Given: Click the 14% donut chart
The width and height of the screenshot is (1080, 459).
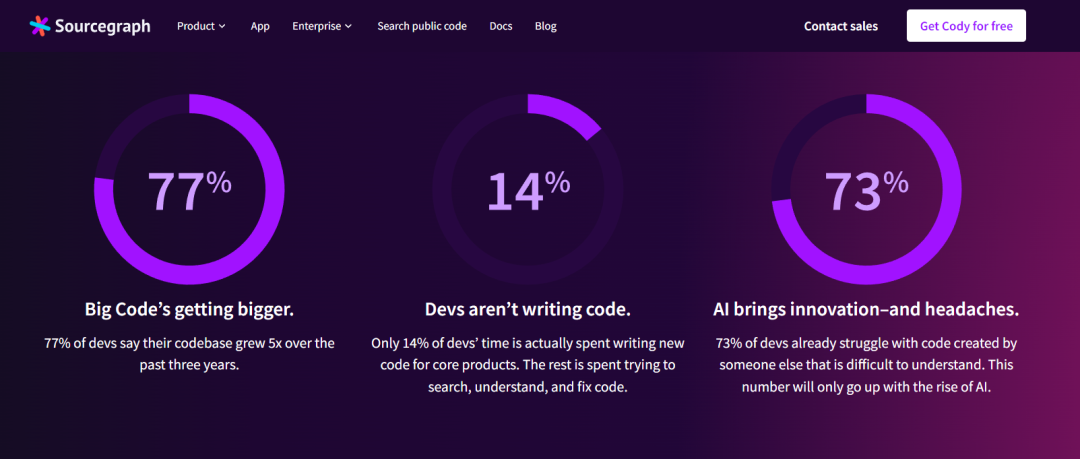Looking at the screenshot, I should click(x=528, y=190).
